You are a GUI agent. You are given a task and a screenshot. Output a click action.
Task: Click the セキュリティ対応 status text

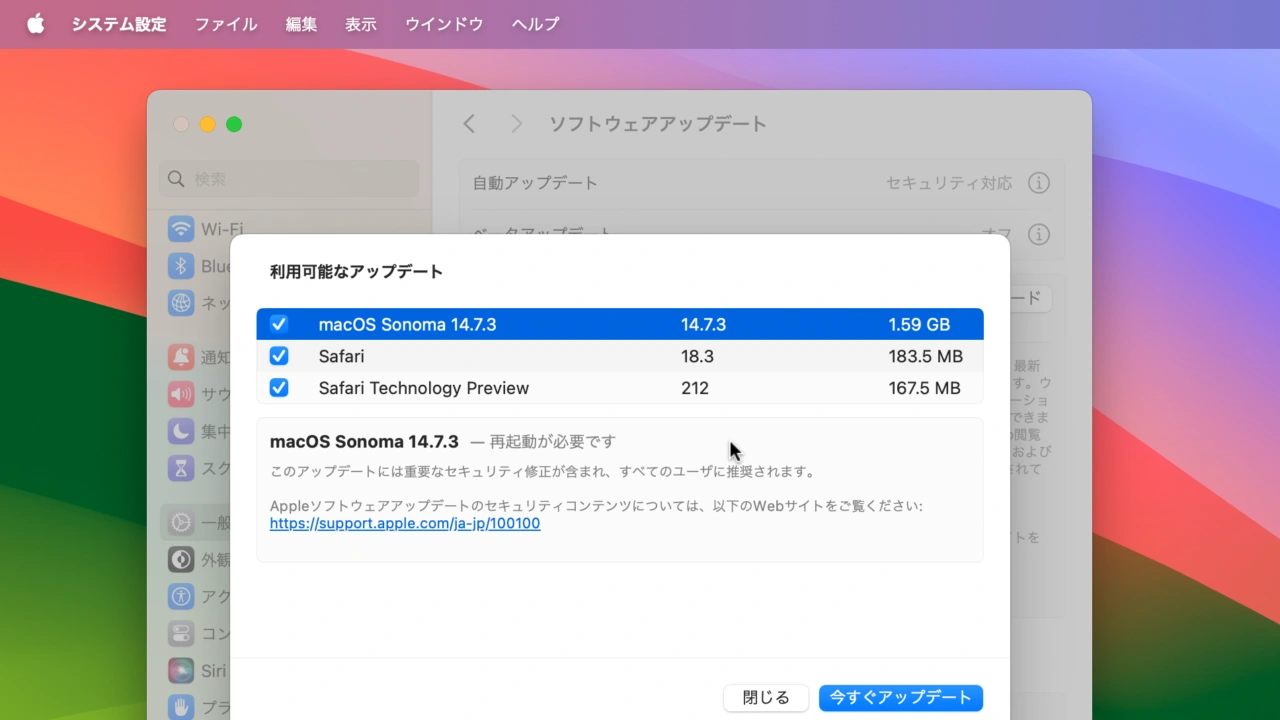click(x=949, y=183)
